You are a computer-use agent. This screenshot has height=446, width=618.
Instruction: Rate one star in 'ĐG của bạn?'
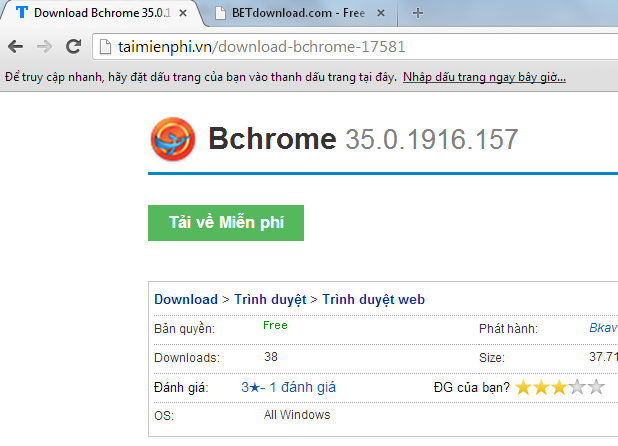click(x=523, y=387)
